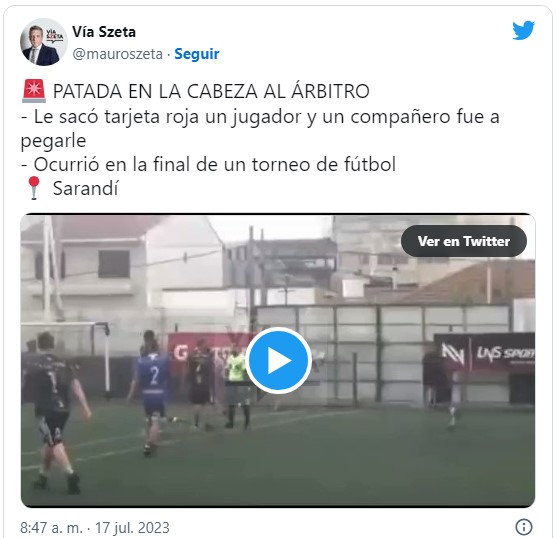The height and width of the screenshot is (538, 558).
Task: Click the headline PATADA EN LA CABEZA AL ÁRBITRO
Action: [x=211, y=91]
